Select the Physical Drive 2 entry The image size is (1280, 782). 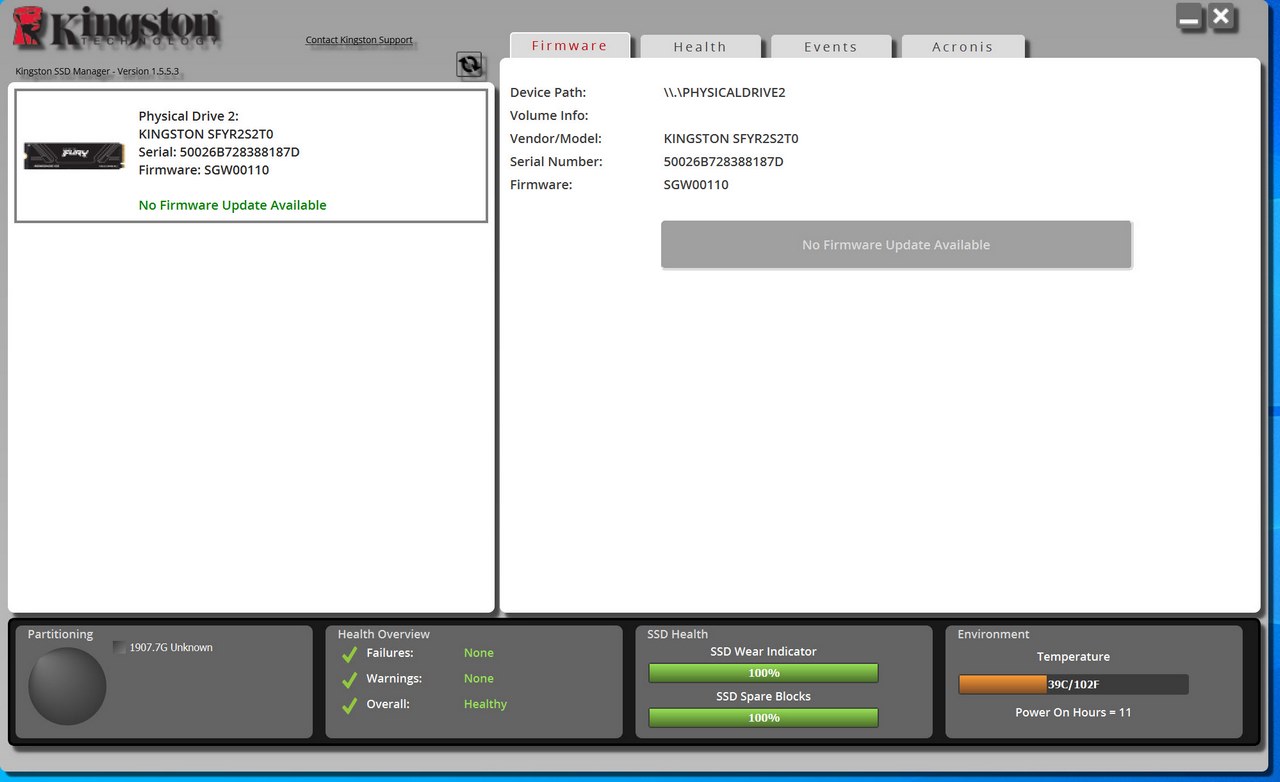pos(251,155)
